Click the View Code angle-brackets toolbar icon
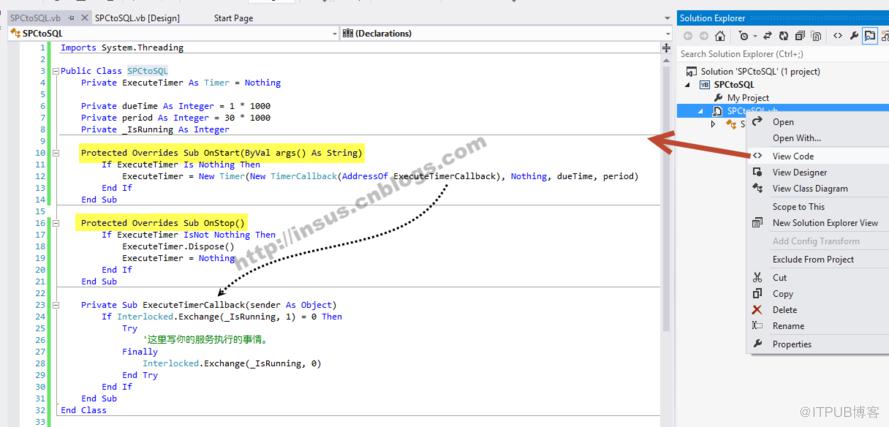This screenshot has height=427, width=889. [837, 36]
